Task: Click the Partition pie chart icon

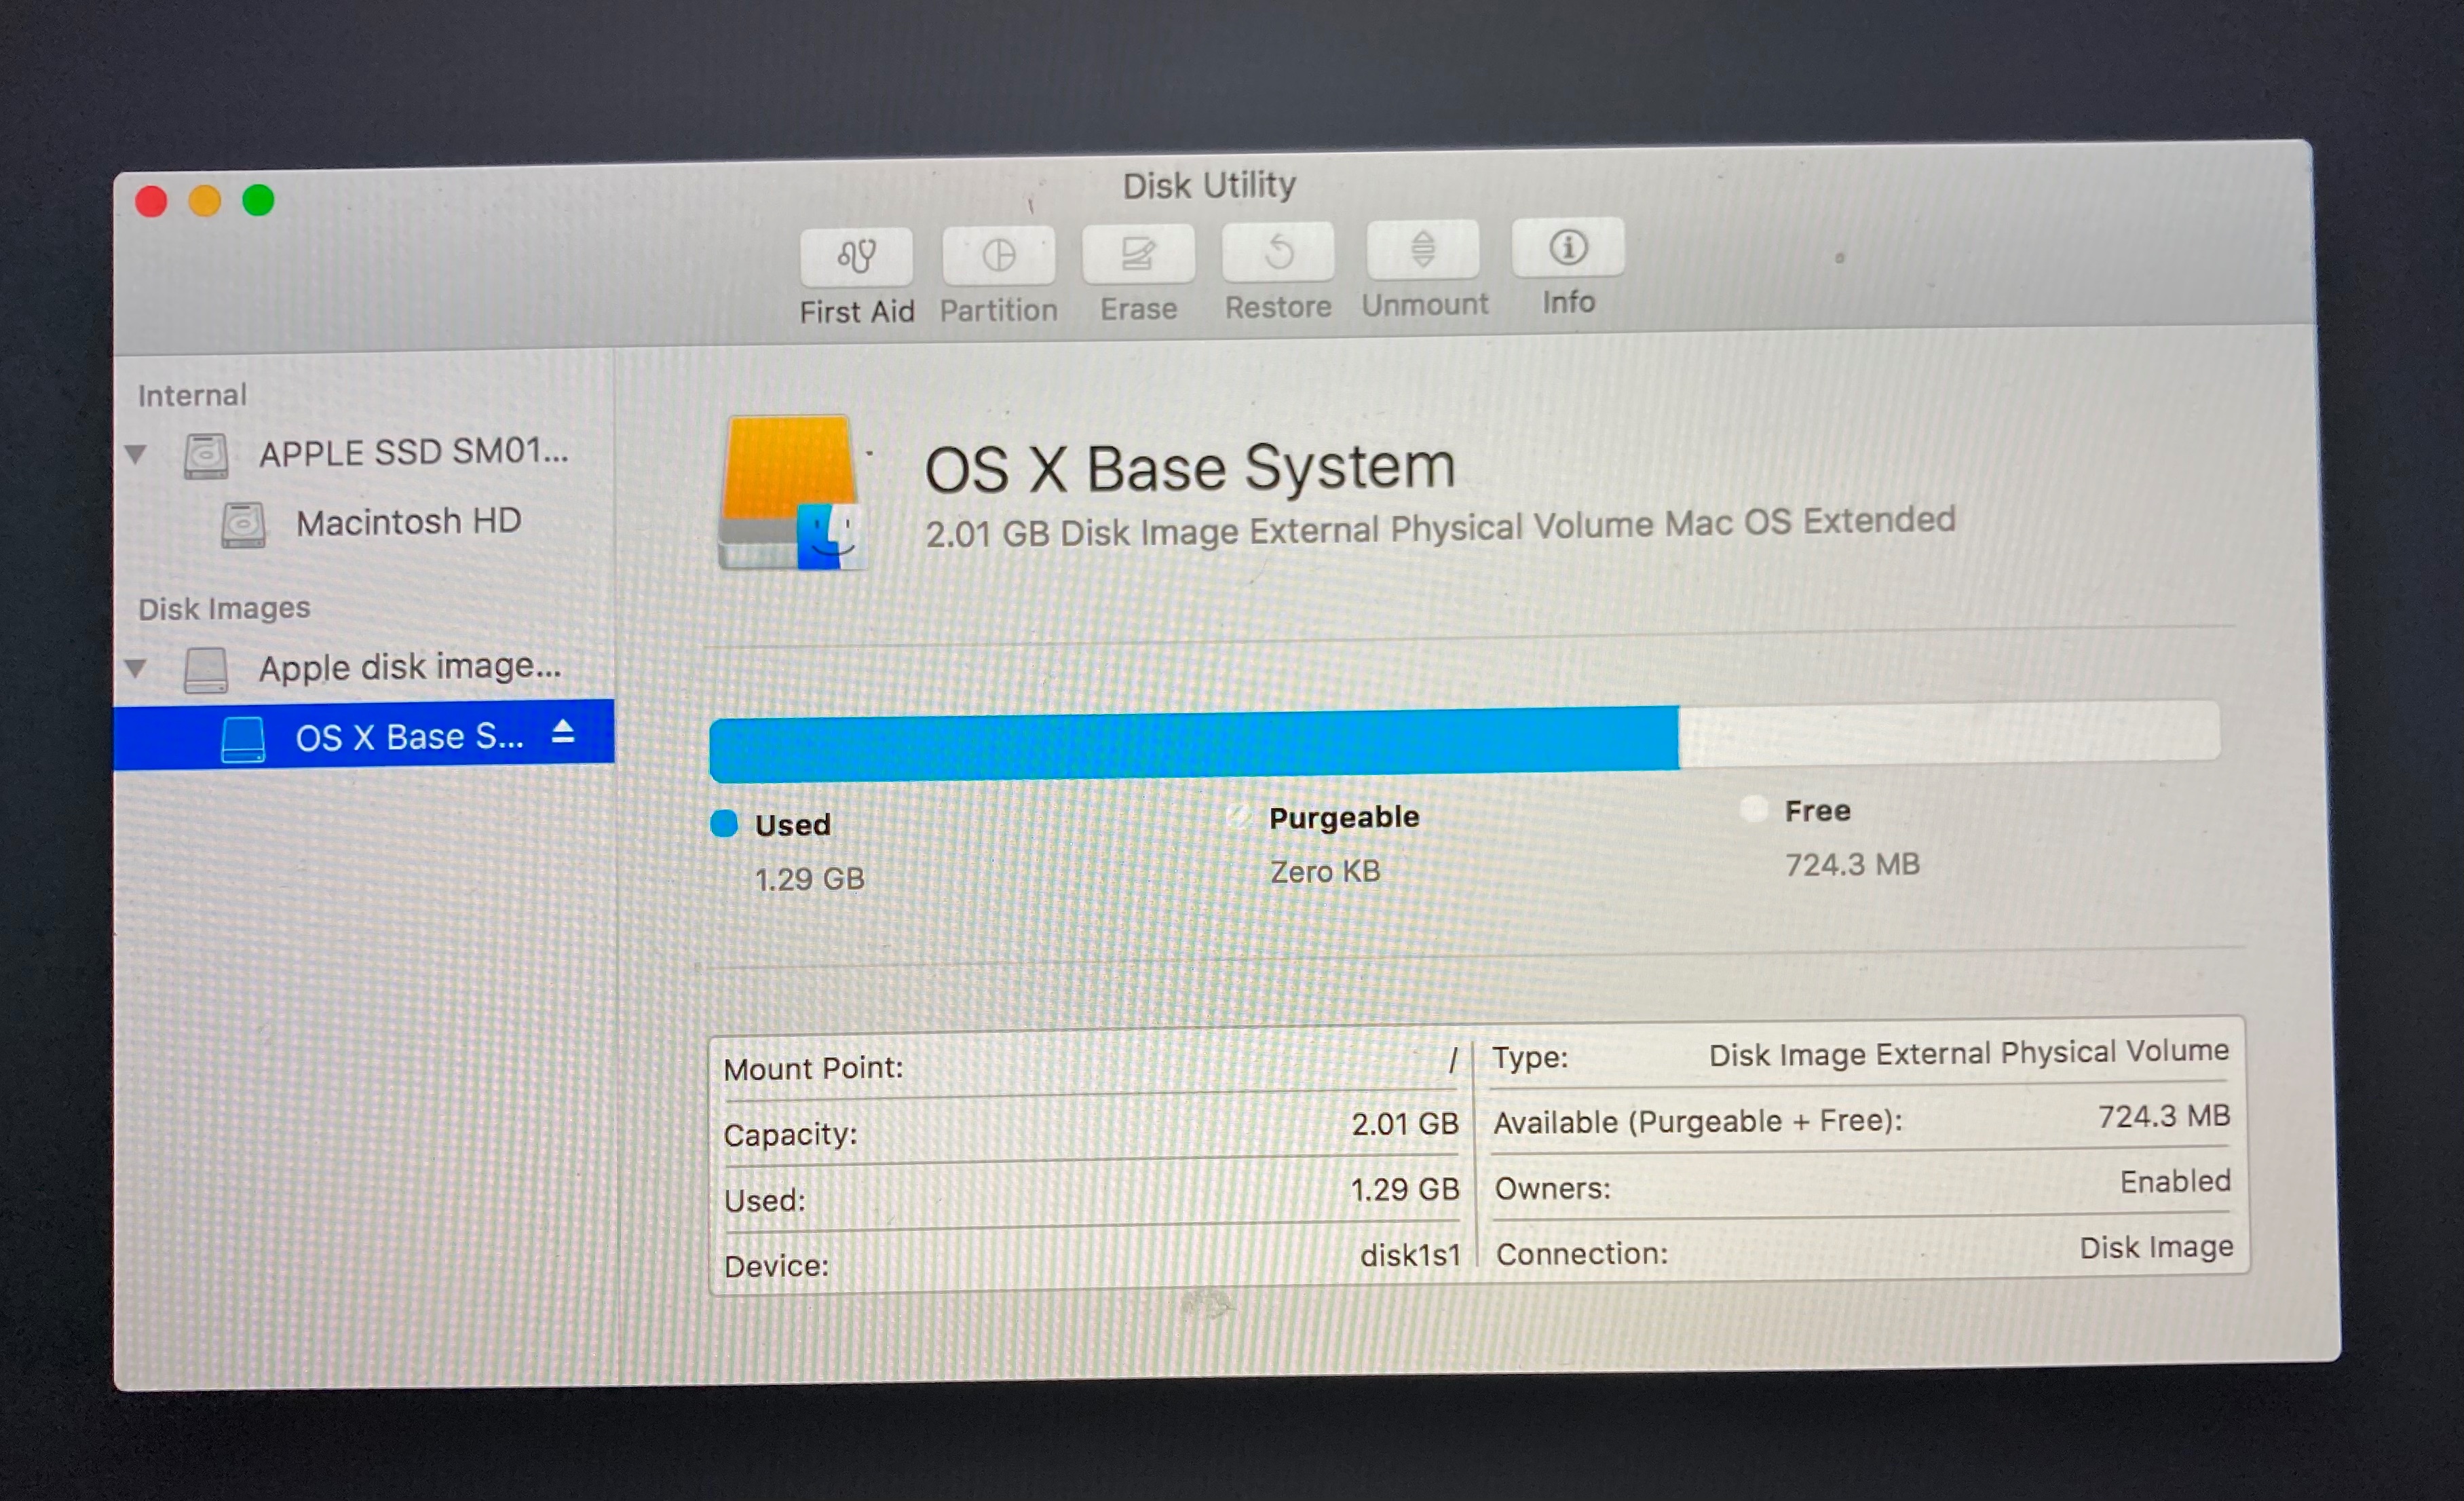Action: (x=998, y=254)
